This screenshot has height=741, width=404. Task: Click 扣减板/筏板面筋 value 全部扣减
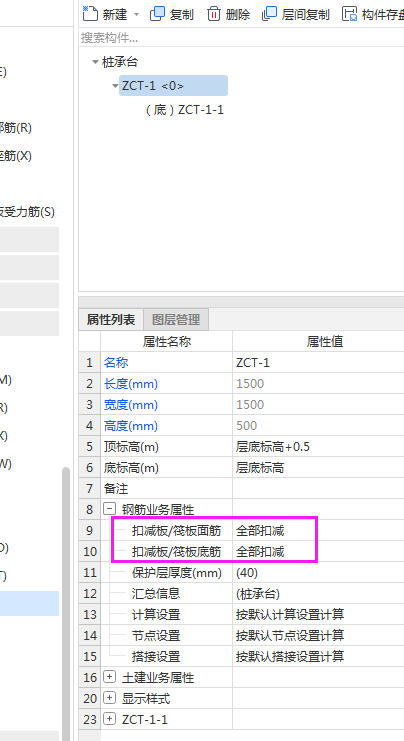(318, 530)
